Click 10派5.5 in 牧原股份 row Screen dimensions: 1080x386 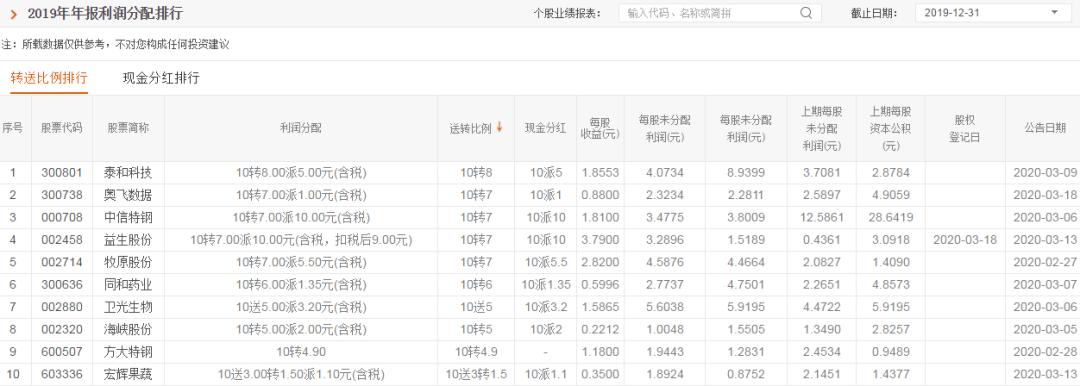546,263
